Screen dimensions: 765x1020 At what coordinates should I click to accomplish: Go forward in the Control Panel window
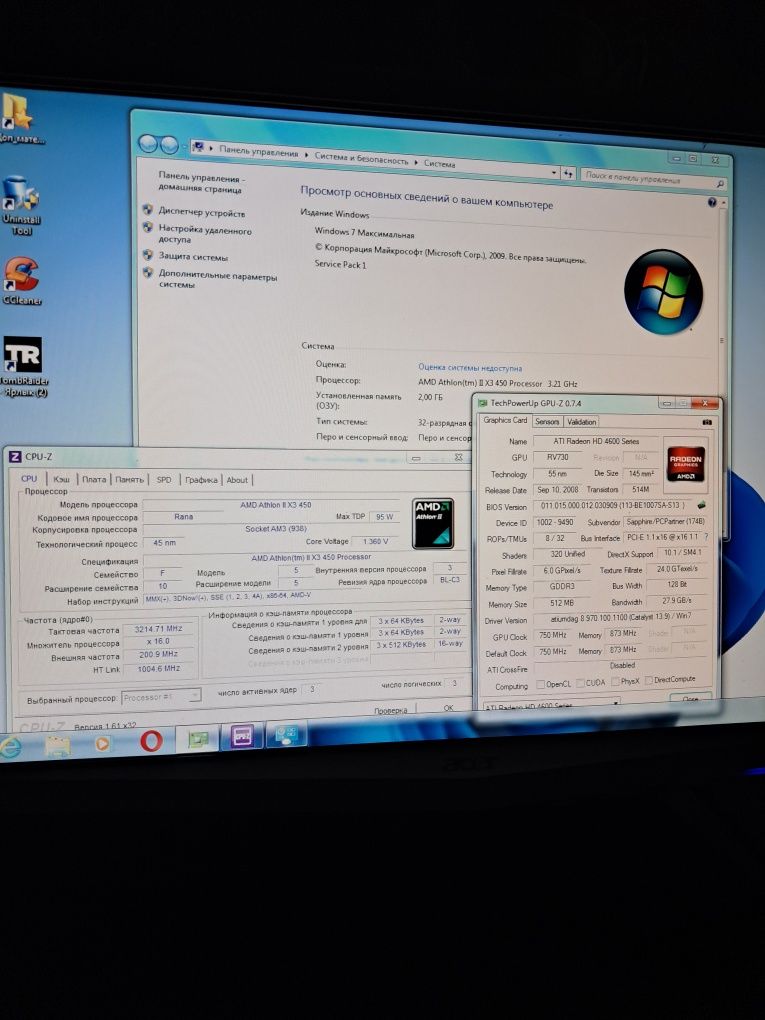point(169,145)
